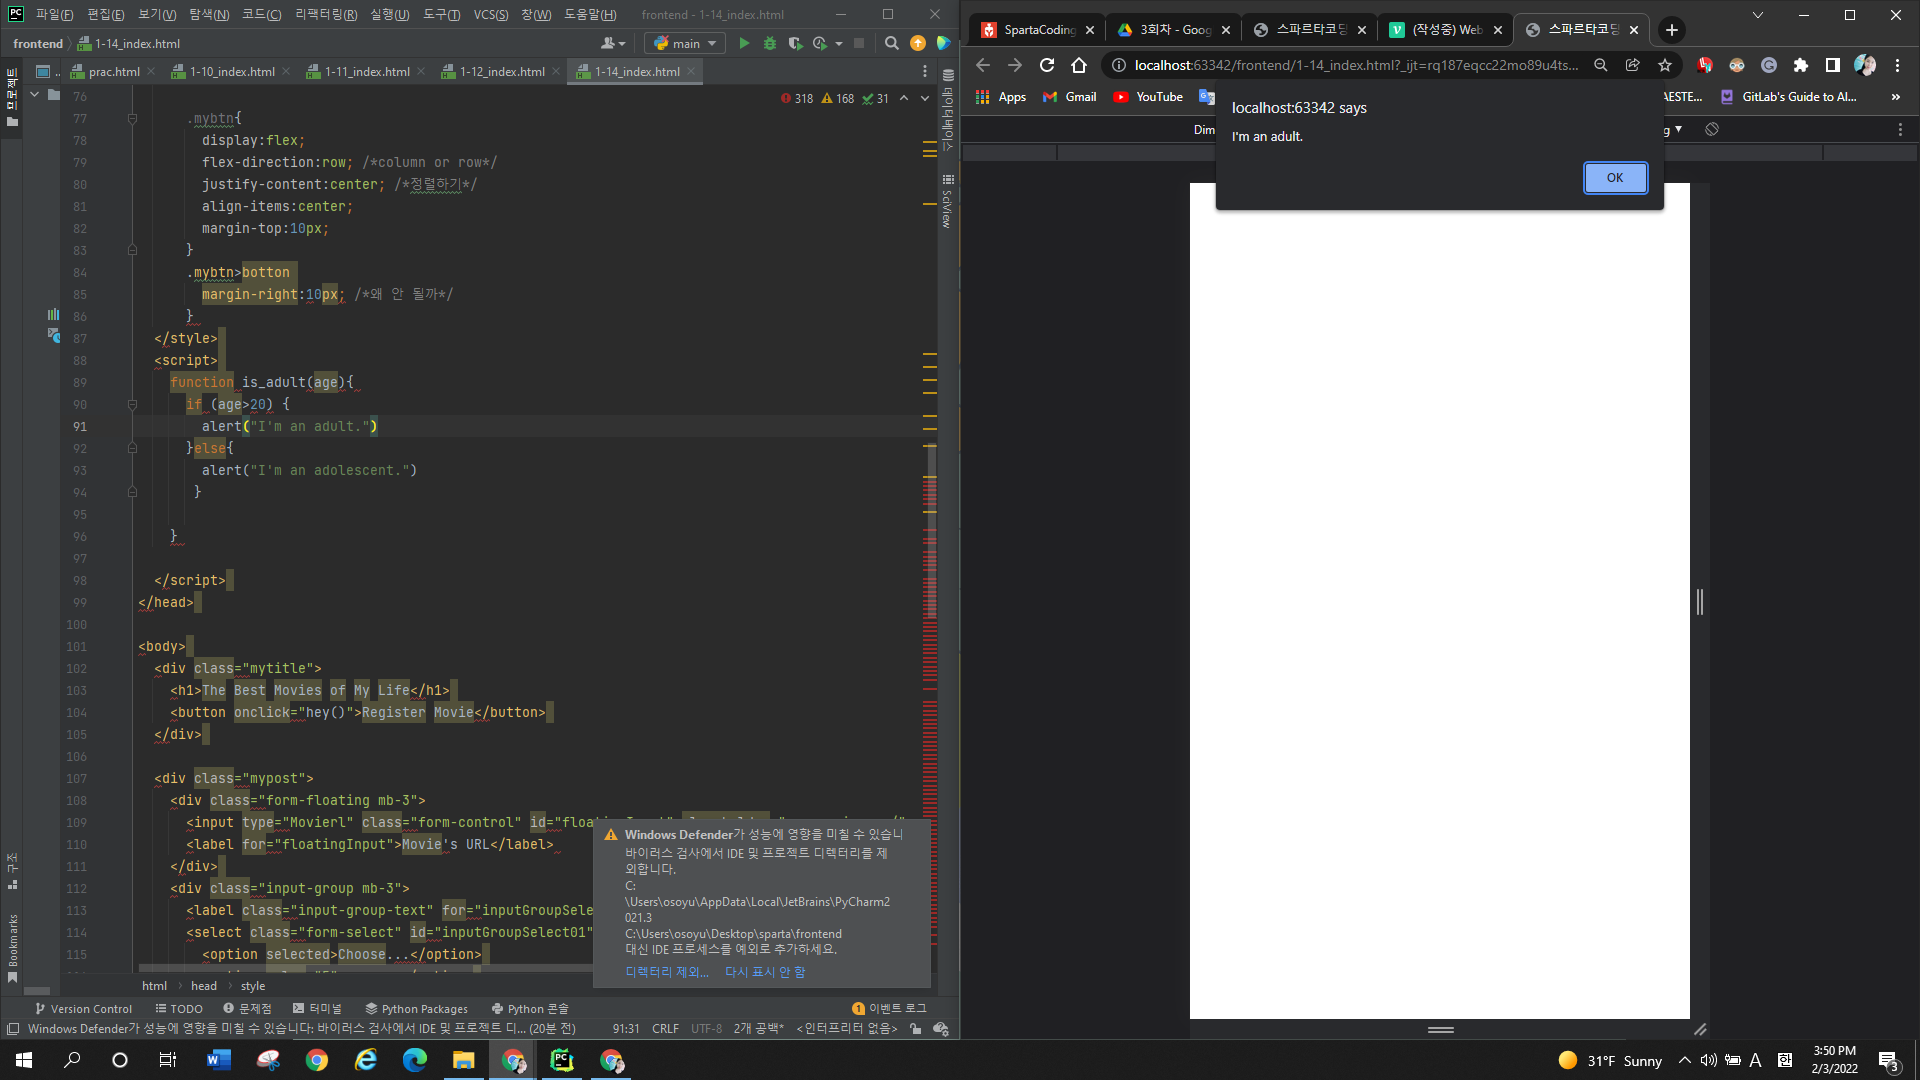Viewport: 1920px width, 1080px height.
Task: Show hidden system tray icons
Action: tap(1684, 1060)
